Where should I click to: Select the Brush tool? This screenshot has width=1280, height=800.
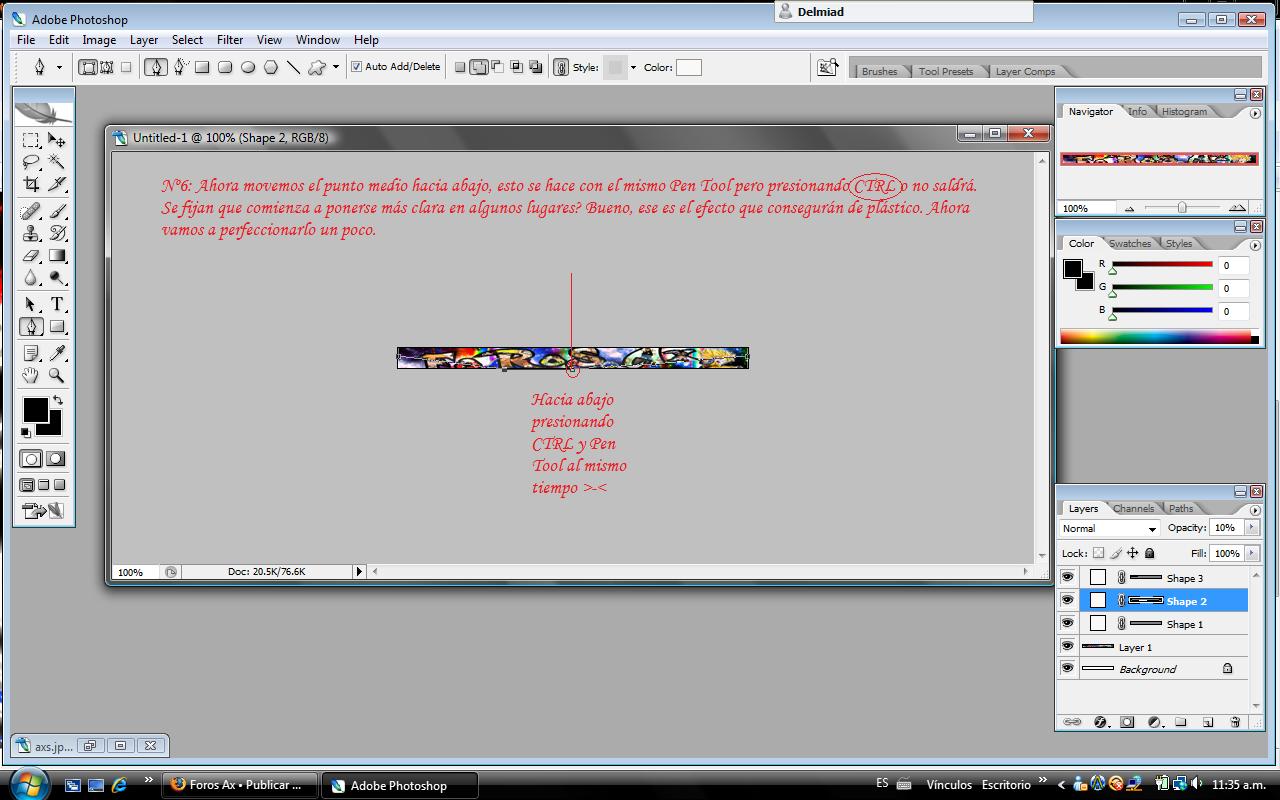click(57, 211)
